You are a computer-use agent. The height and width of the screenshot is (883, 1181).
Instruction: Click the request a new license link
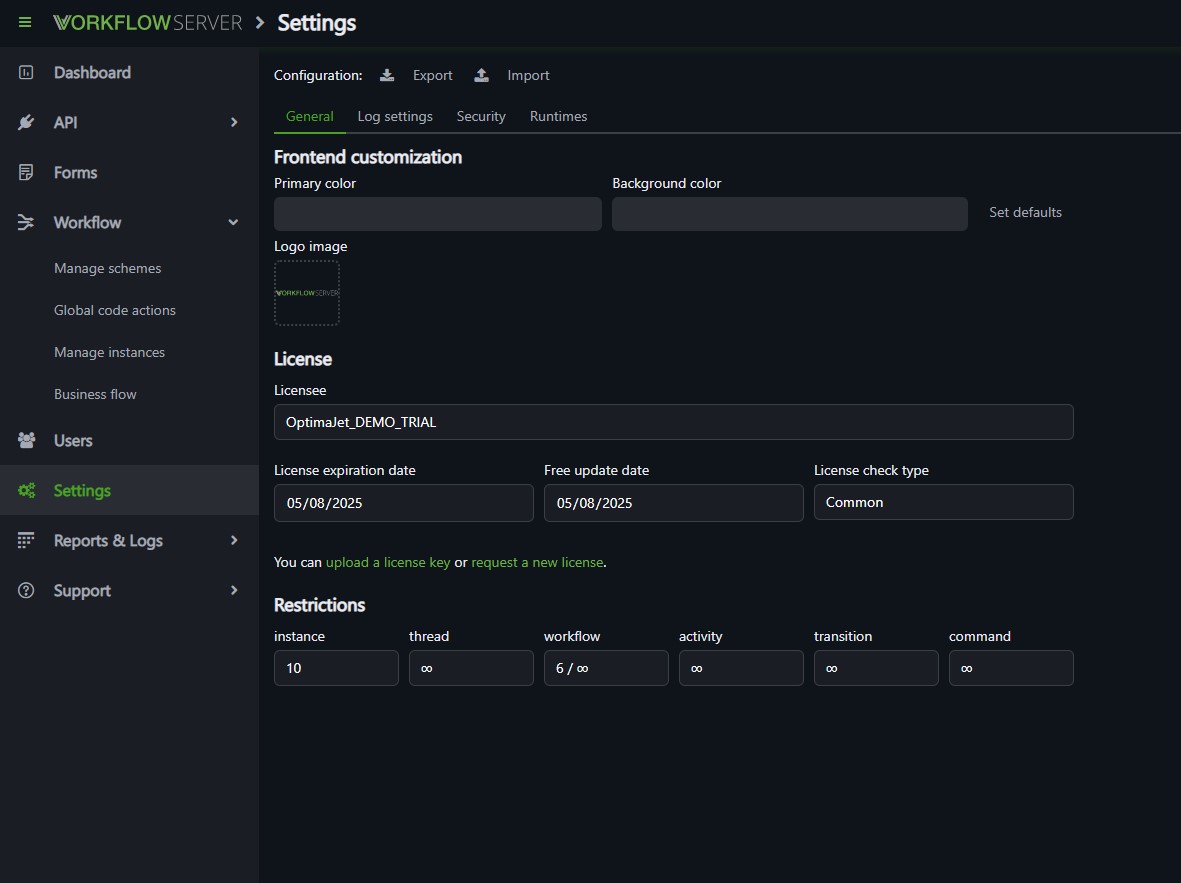click(537, 562)
